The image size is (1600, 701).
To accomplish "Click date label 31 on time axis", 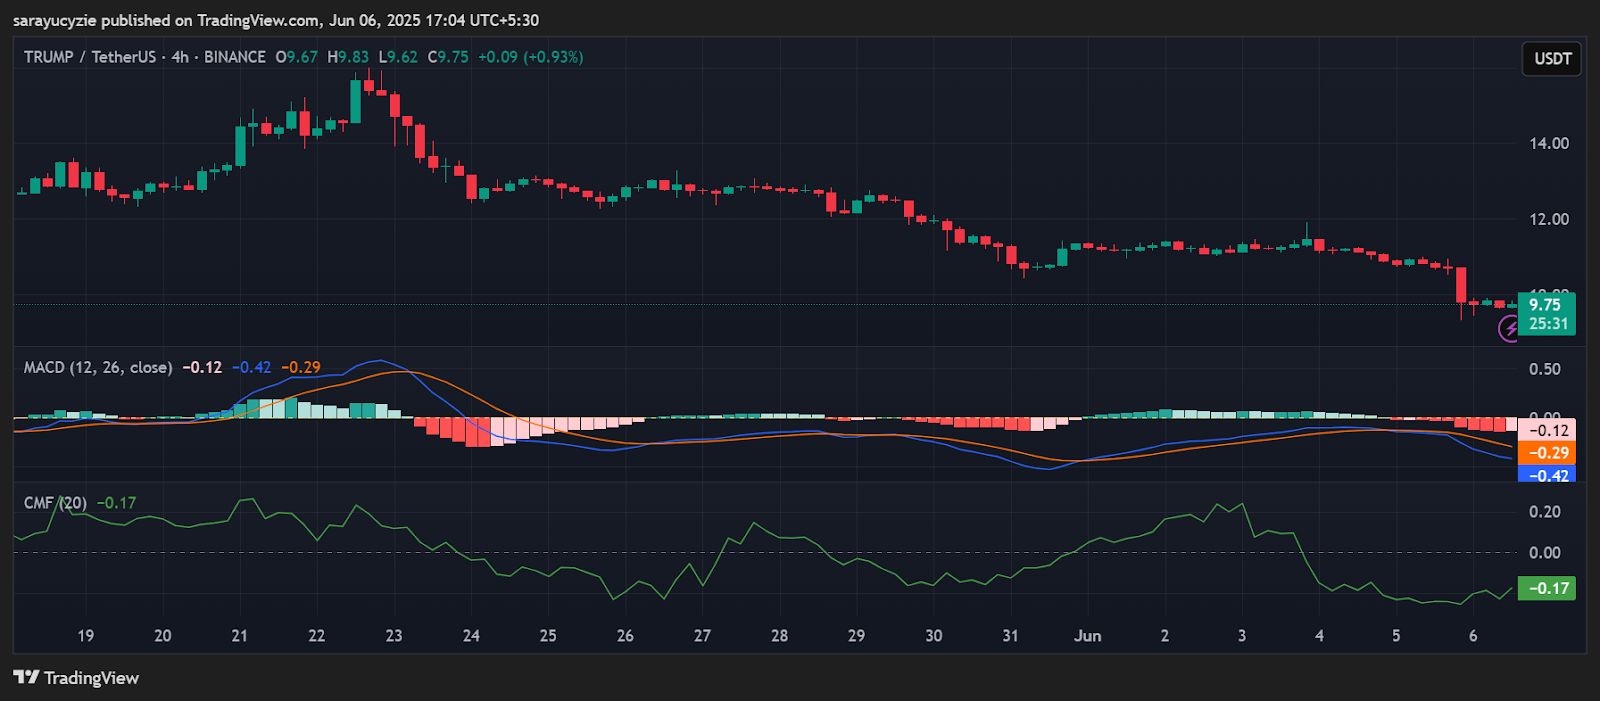I will pyautogui.click(x=1011, y=635).
